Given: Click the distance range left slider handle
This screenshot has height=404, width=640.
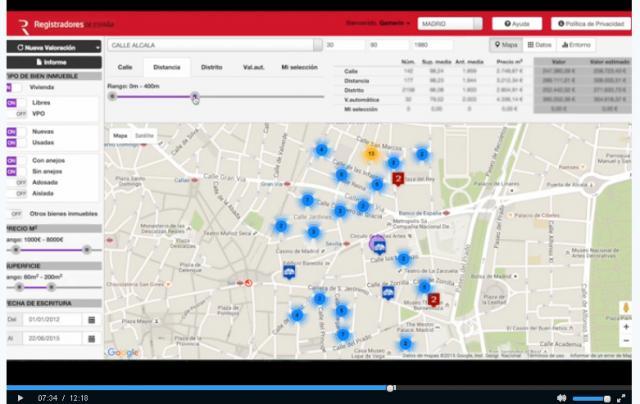Looking at the screenshot, I should point(113,97).
